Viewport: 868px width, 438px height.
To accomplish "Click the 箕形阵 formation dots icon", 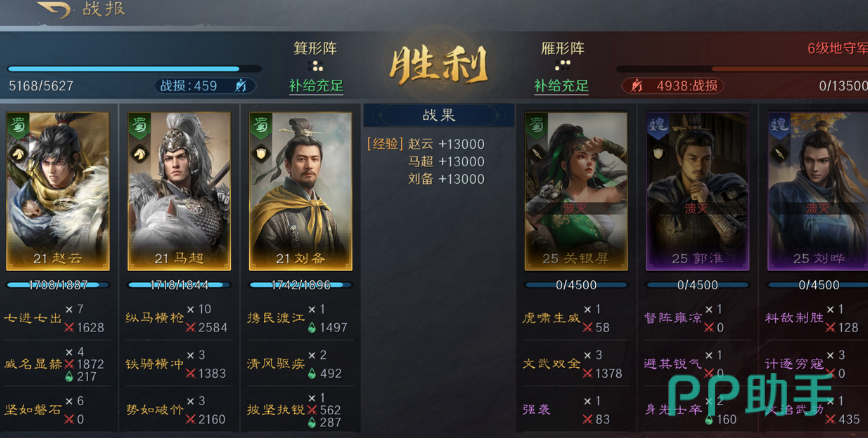I will coord(317,66).
